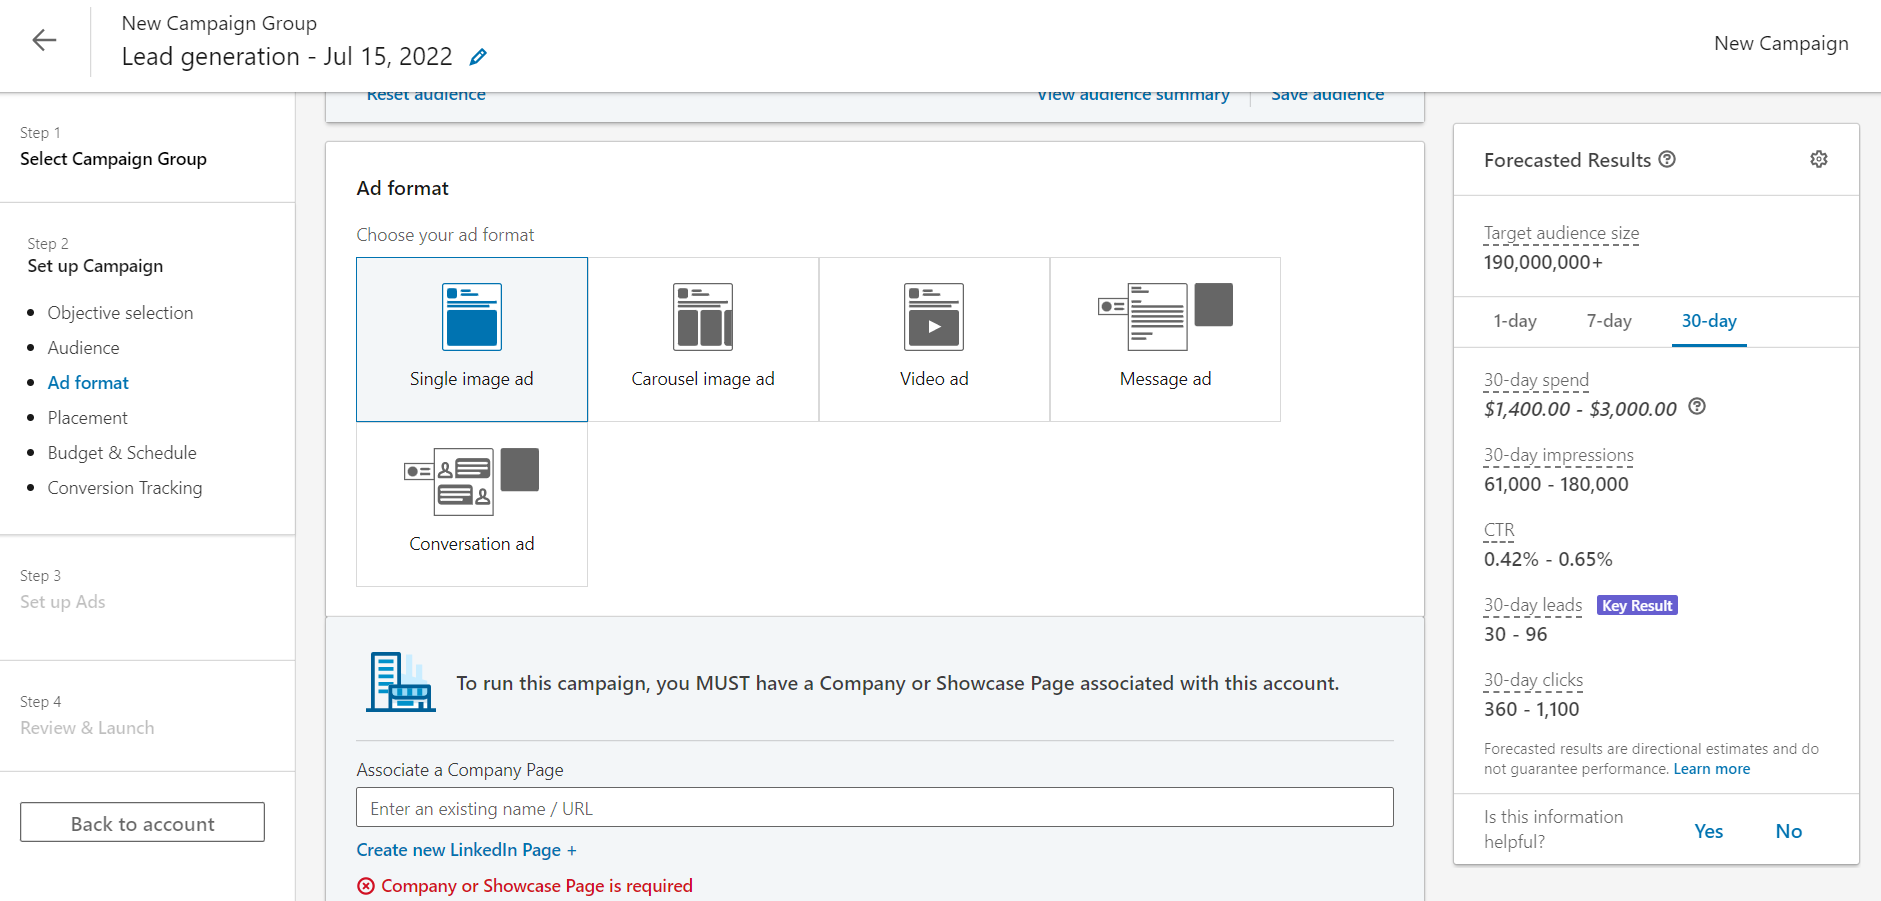
Task: Select the Single image ad format
Action: (472, 339)
